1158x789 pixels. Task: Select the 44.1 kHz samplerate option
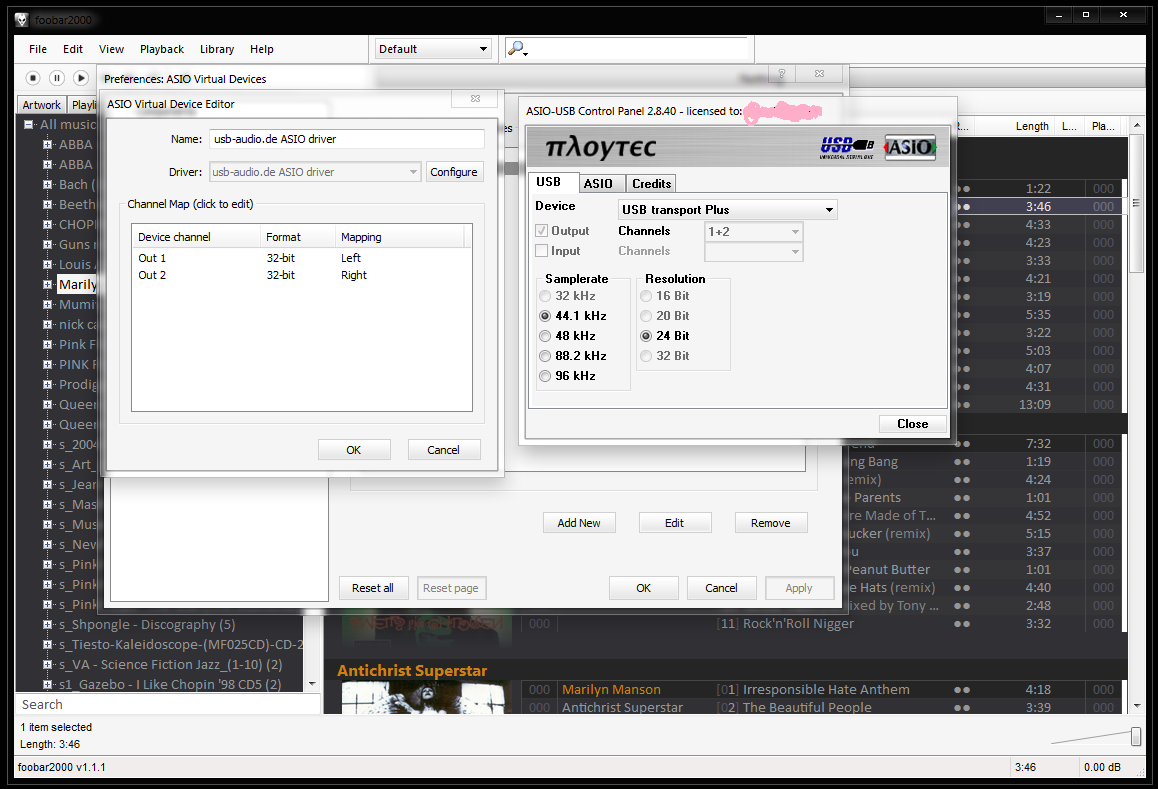click(545, 316)
